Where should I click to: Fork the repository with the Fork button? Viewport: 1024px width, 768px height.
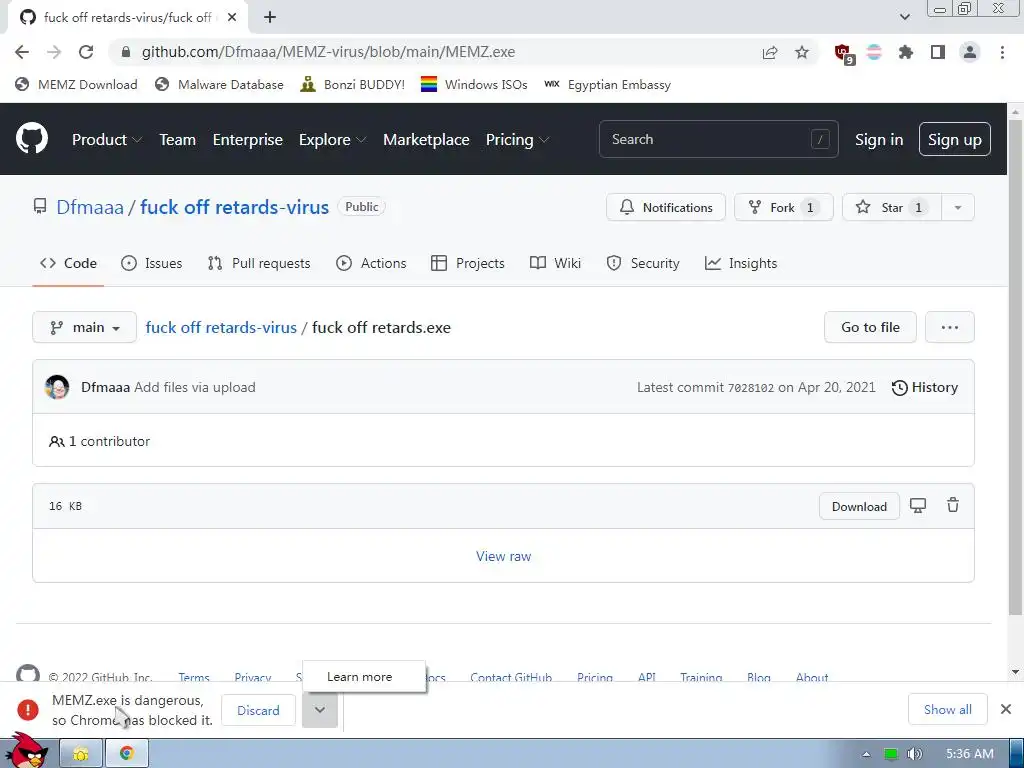pyautogui.click(x=784, y=208)
